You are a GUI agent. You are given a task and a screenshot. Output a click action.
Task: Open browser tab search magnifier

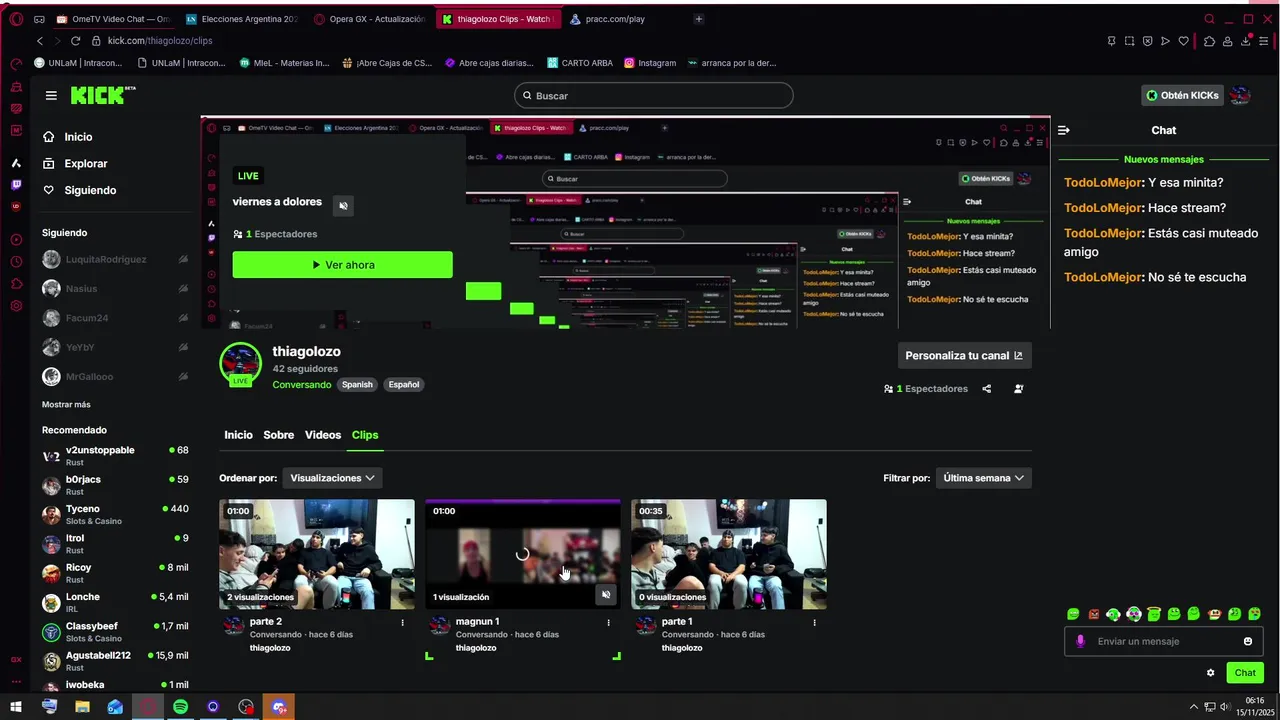coord(1209,19)
